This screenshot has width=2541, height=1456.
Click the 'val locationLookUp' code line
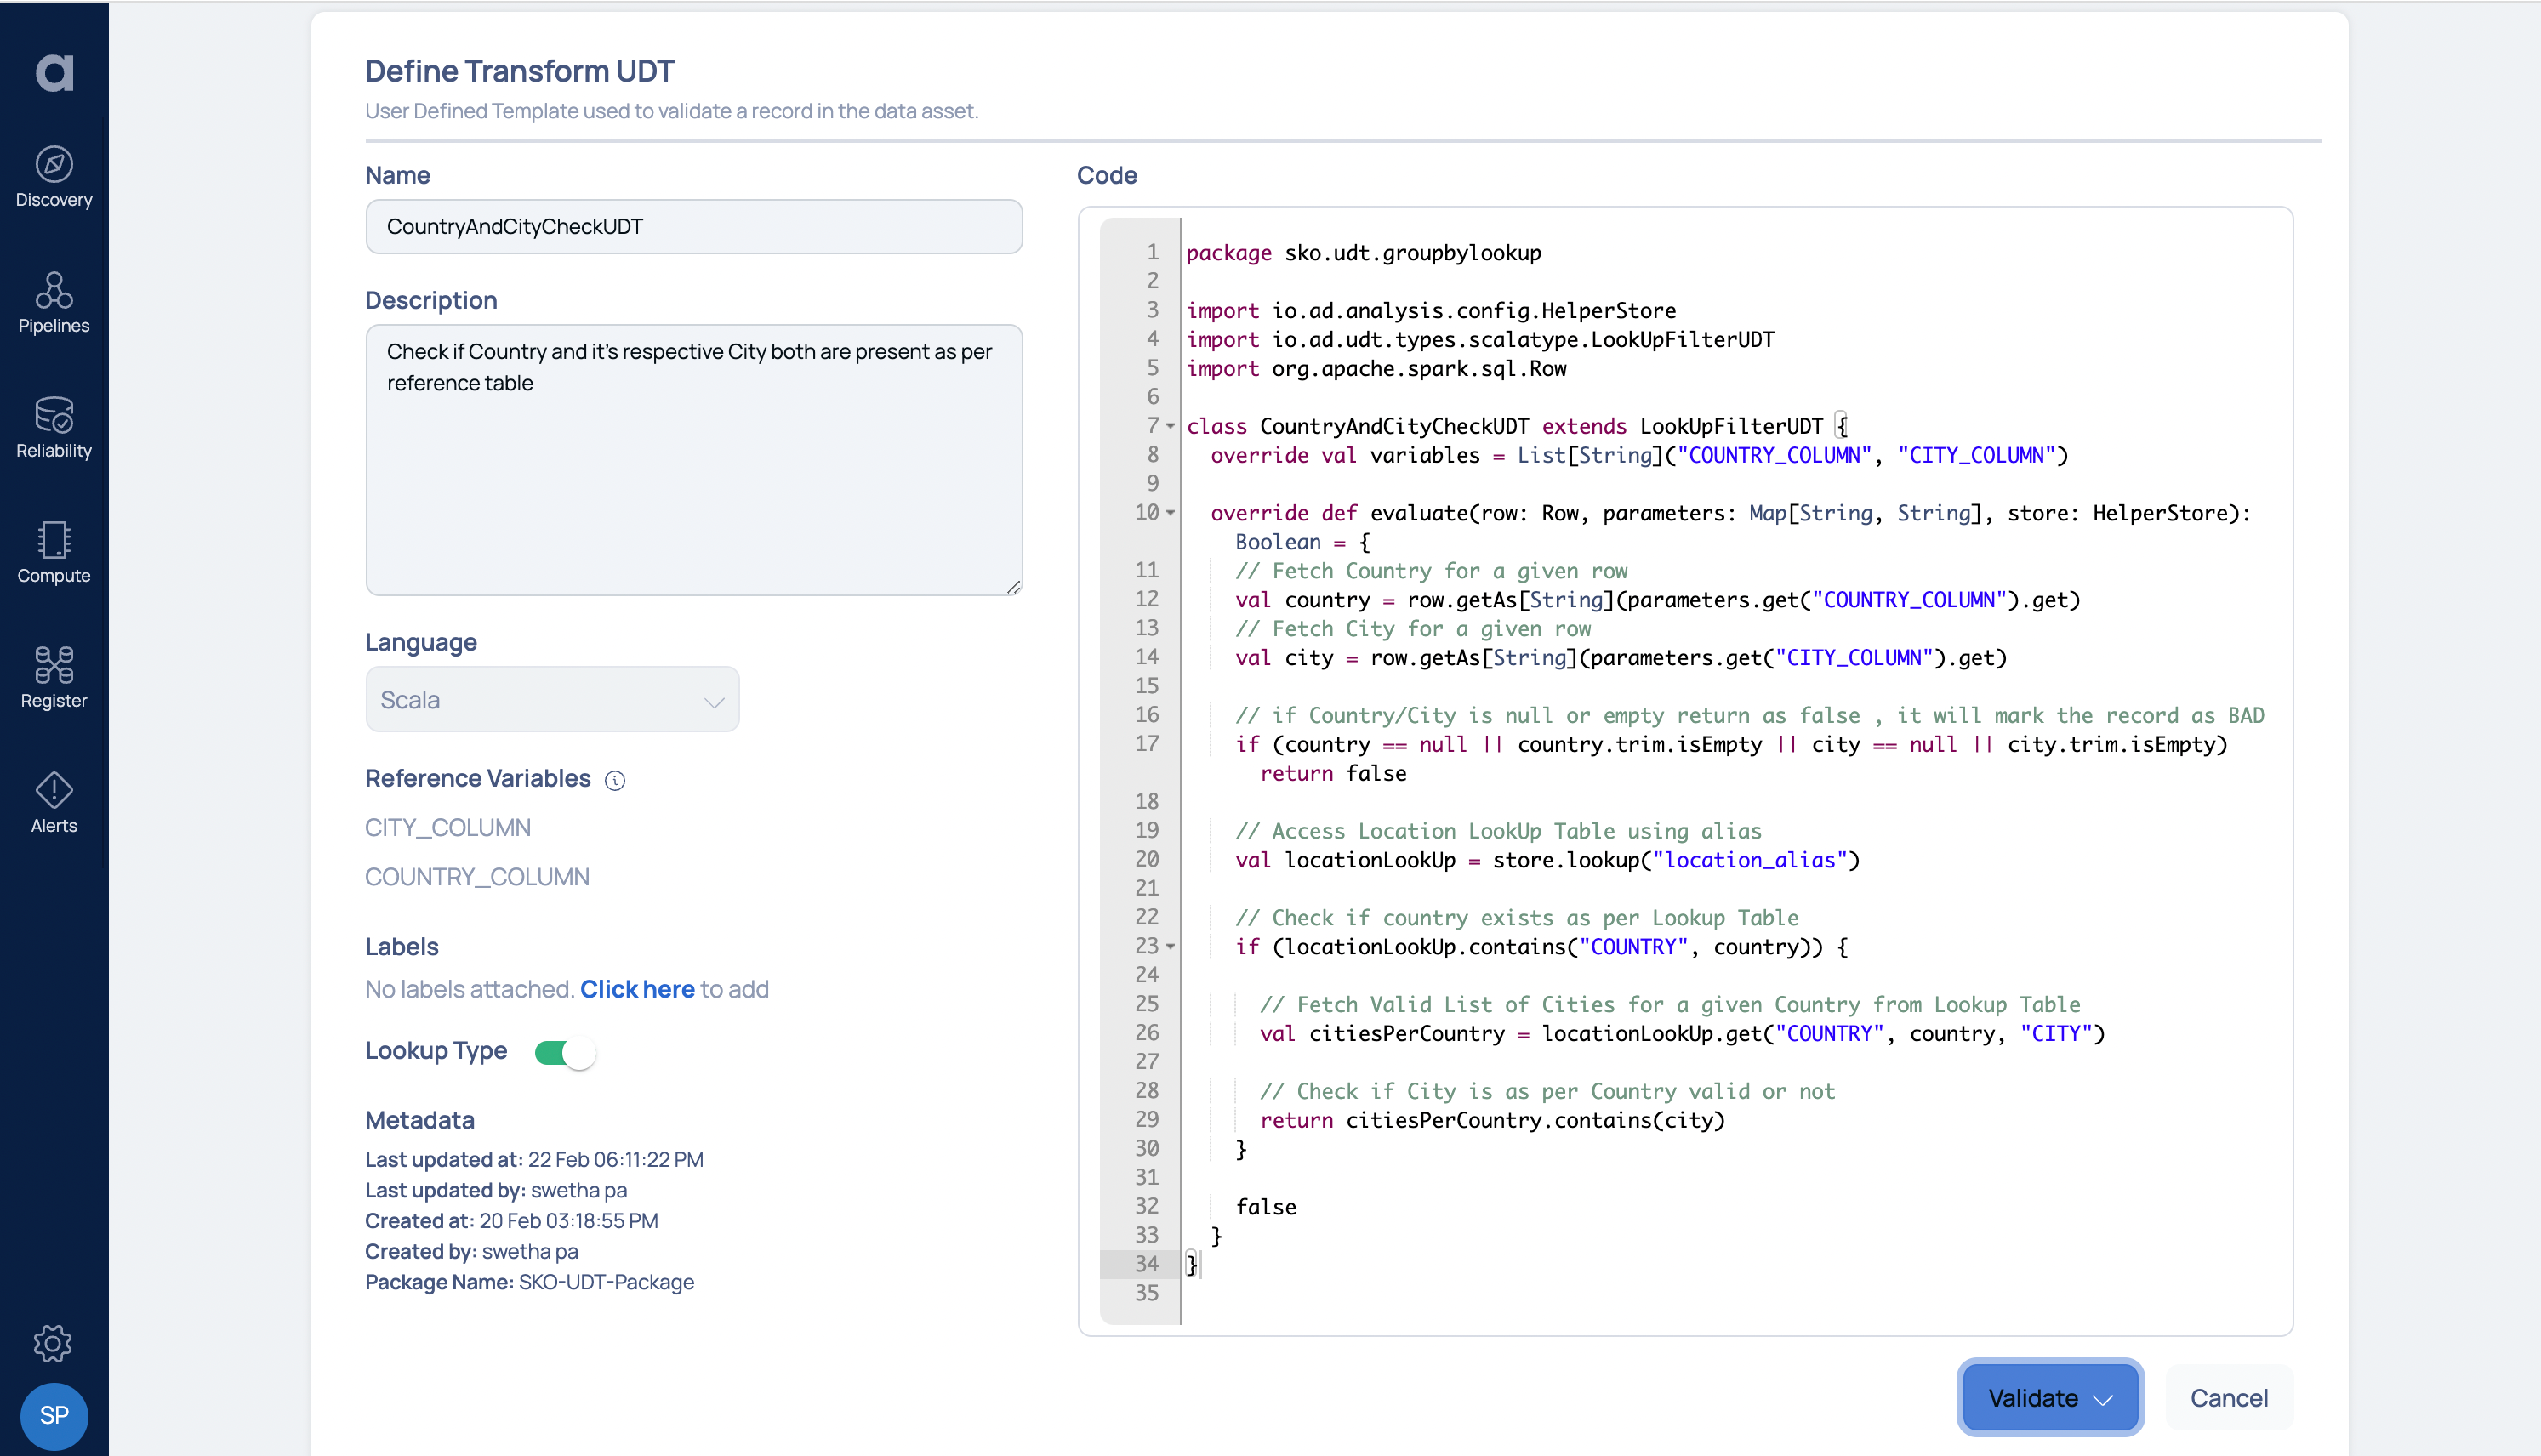[1547, 860]
